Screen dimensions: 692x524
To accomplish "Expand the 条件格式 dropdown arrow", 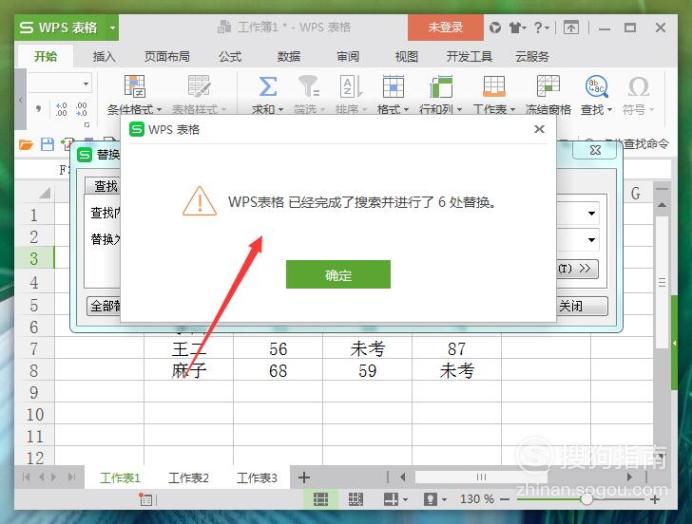I will pyautogui.click(x=159, y=109).
